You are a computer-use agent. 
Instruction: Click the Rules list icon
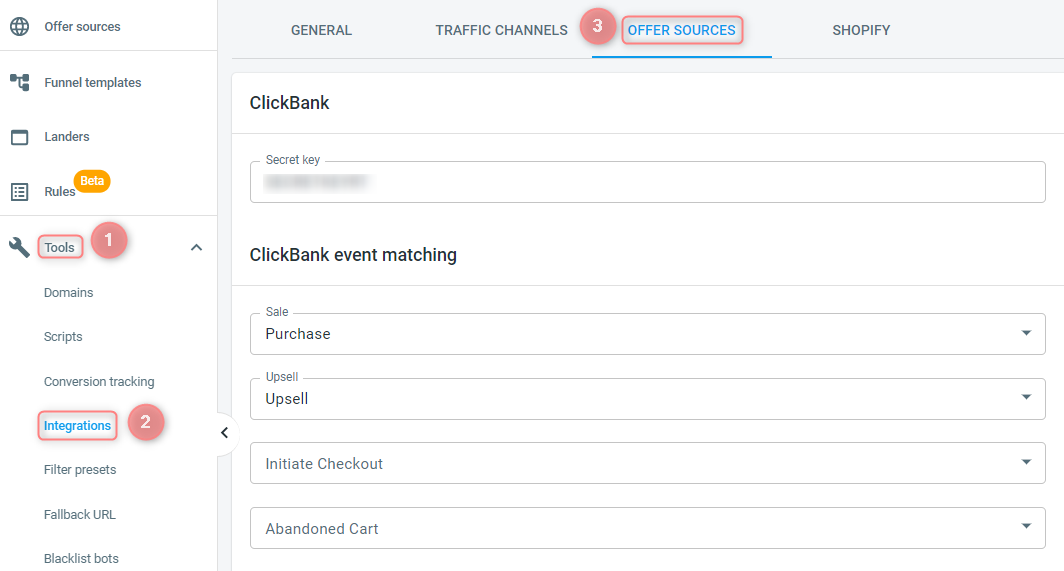20,192
